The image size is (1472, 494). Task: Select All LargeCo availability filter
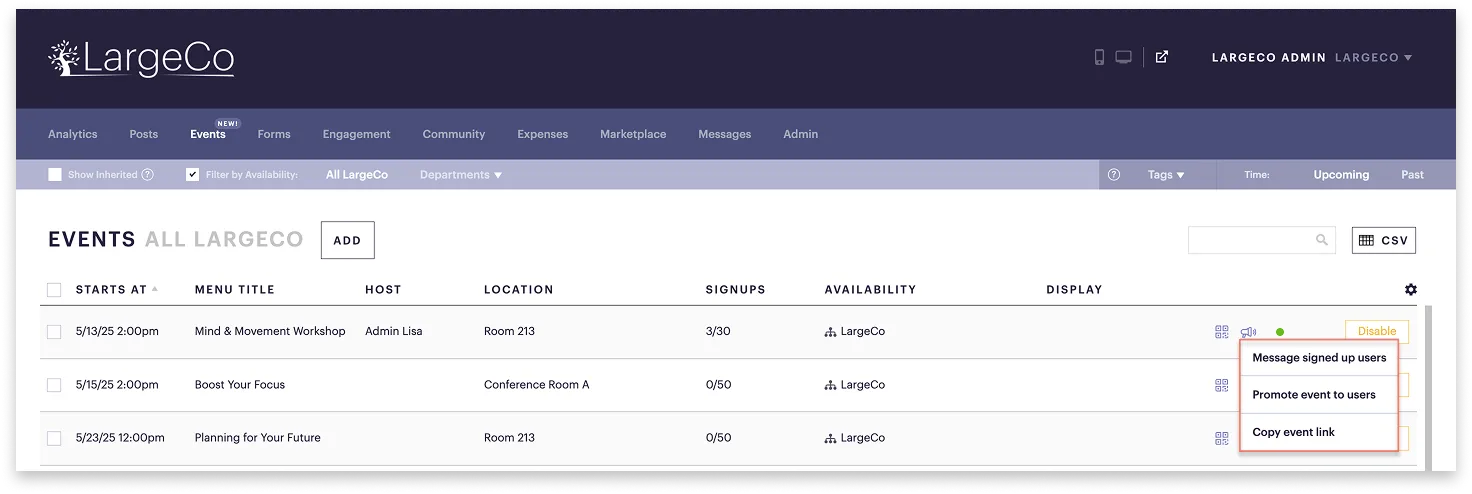tap(357, 174)
